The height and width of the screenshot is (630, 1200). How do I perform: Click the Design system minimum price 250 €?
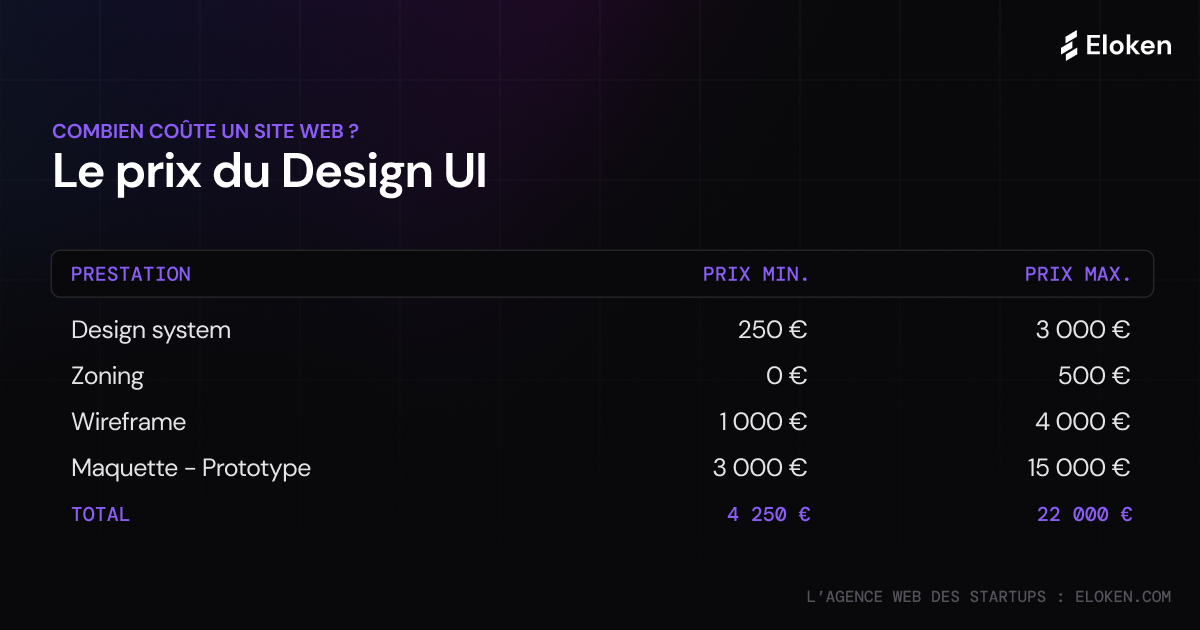(x=772, y=330)
